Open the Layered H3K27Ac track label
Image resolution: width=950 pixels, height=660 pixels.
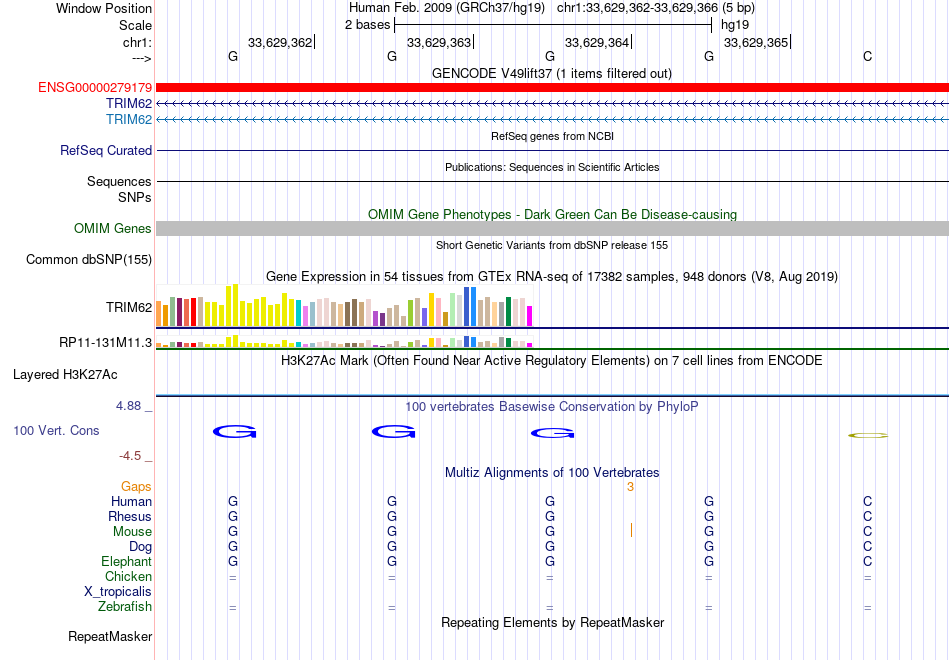(65, 375)
